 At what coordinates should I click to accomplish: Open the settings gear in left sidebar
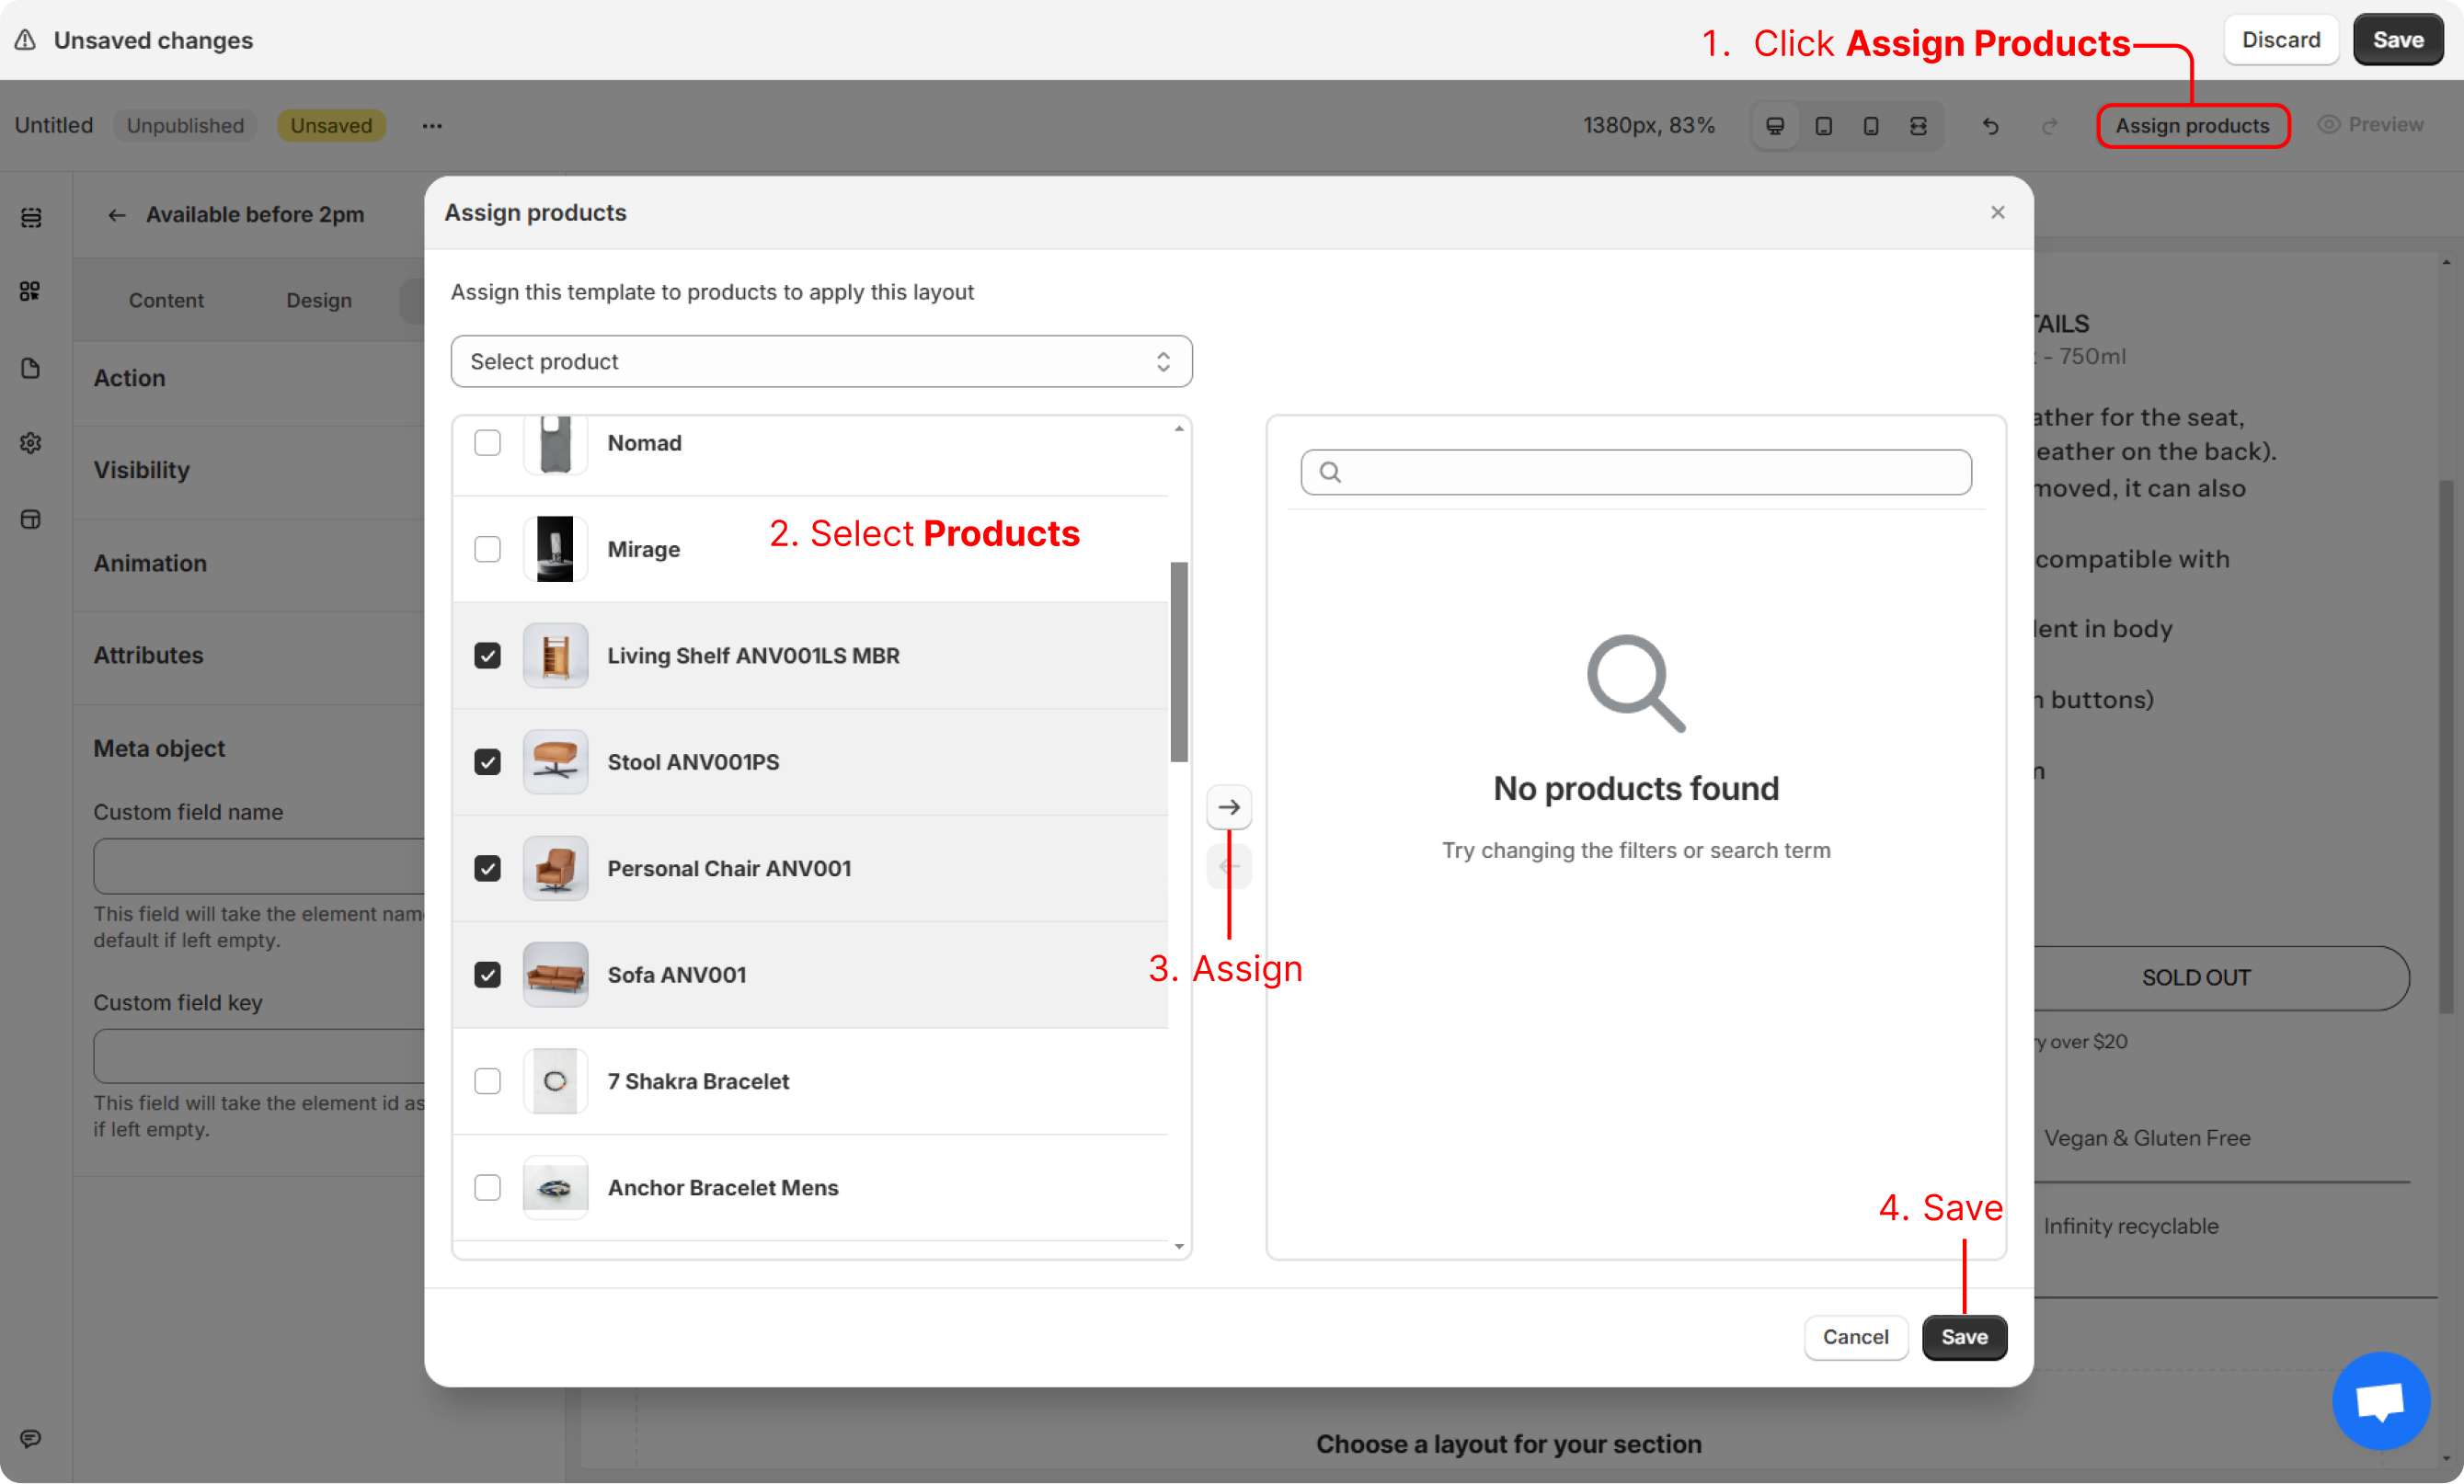click(31, 443)
